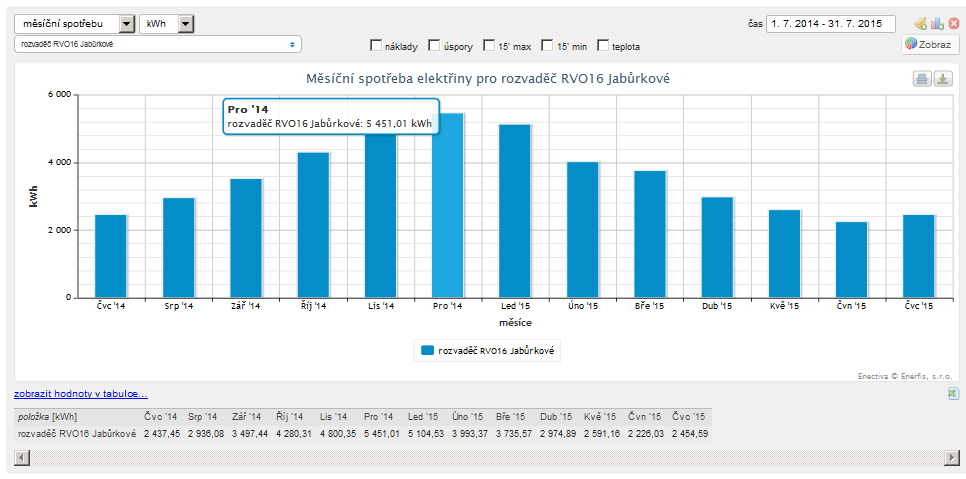Toggle the úspory checkbox
Screen dimensions: 966x479
(x=434, y=45)
